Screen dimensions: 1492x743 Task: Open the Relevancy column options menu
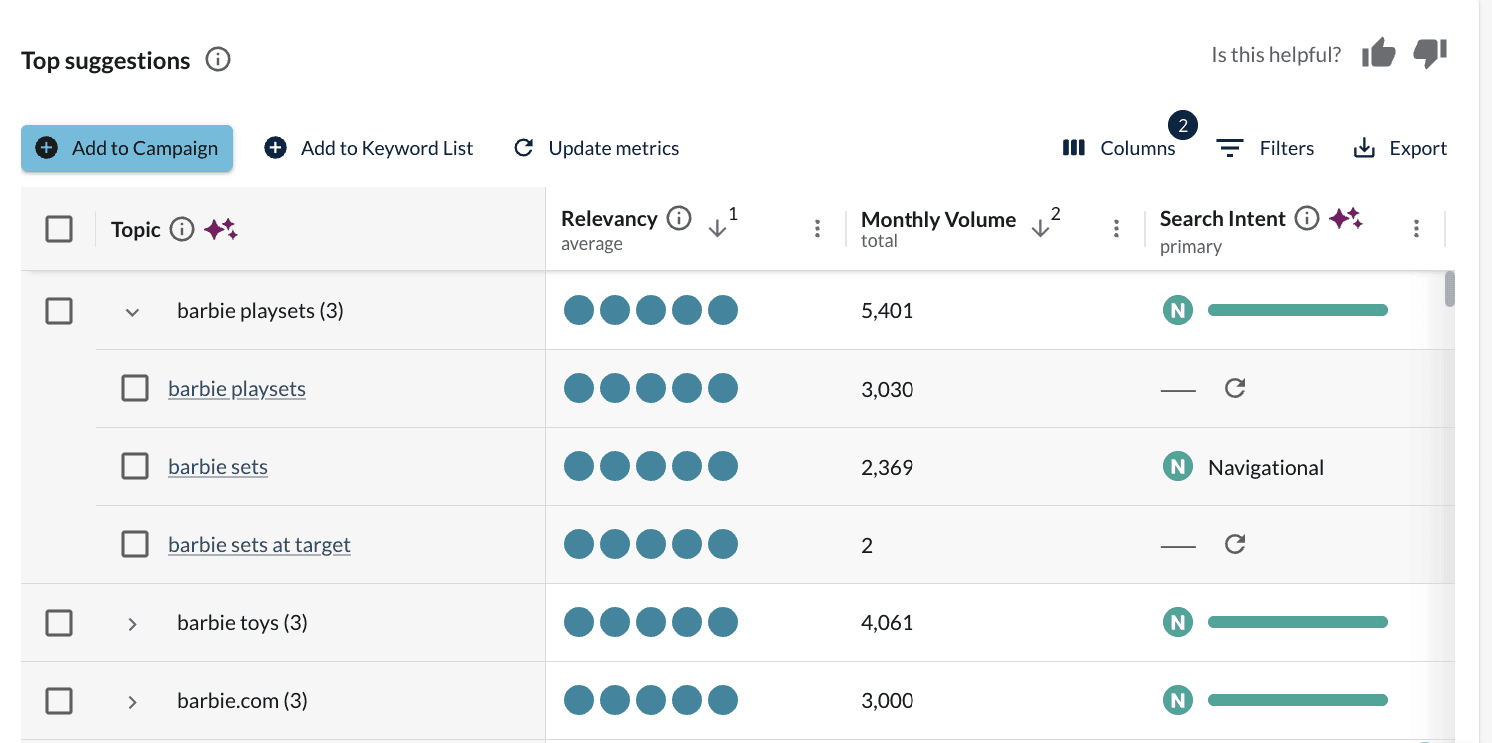click(x=817, y=229)
